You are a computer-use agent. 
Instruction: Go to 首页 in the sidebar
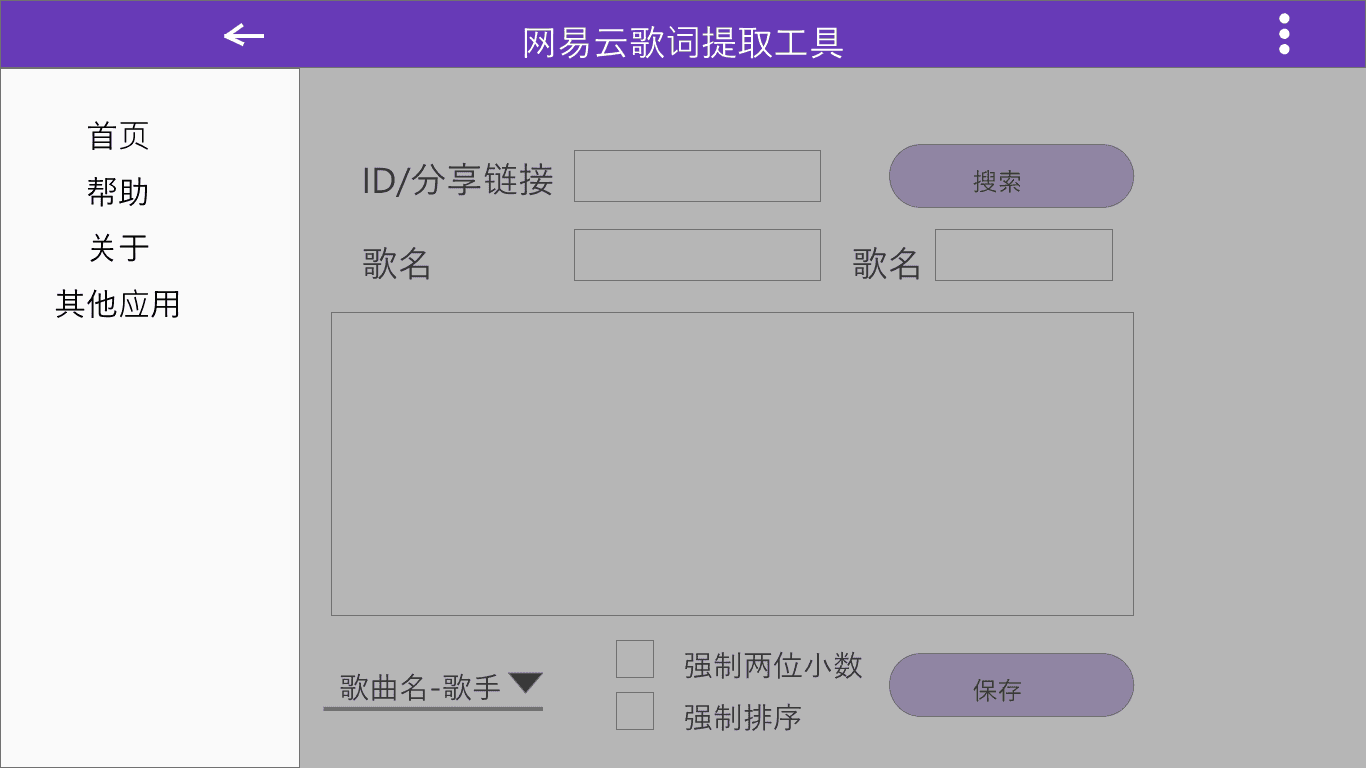(118, 136)
